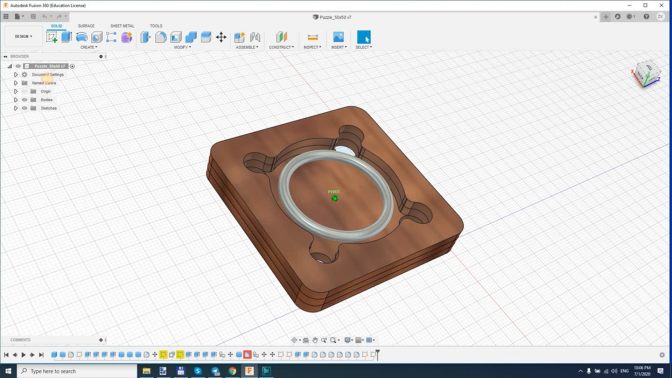This screenshot has height=378, width=672.
Task: Expand Named Views tree node
Action: (15, 83)
